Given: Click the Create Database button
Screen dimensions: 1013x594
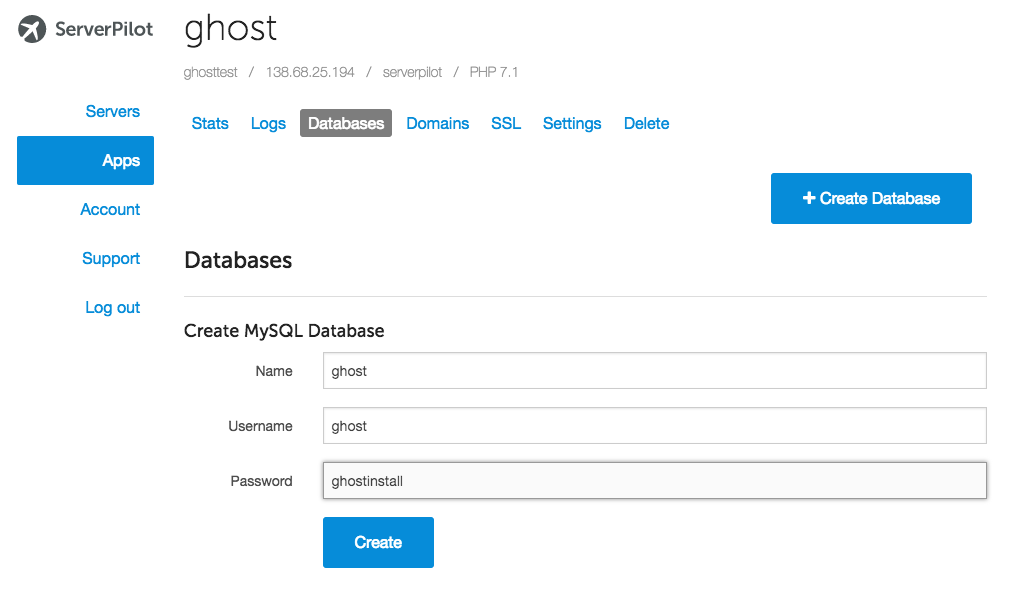Looking at the screenshot, I should pyautogui.click(x=870, y=198).
